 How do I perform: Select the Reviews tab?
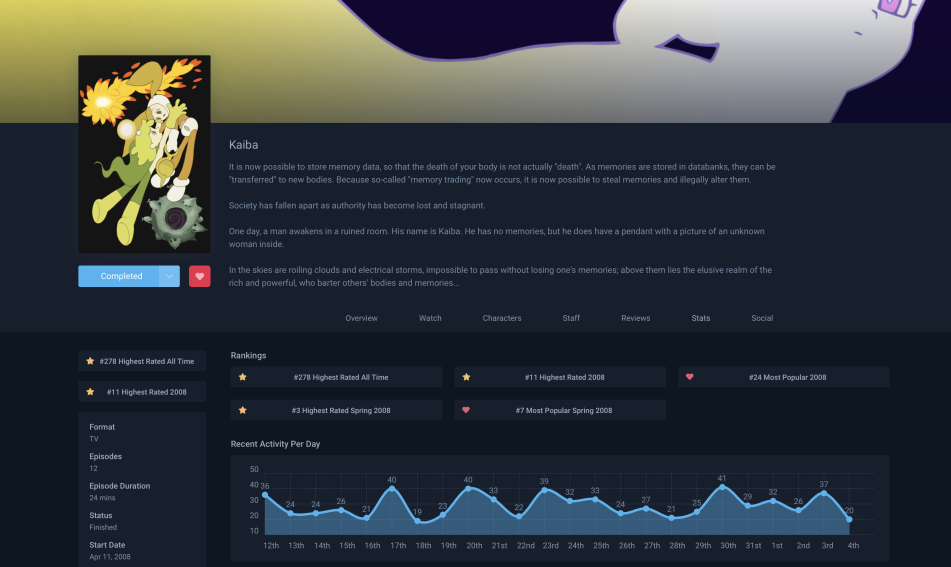coord(636,318)
